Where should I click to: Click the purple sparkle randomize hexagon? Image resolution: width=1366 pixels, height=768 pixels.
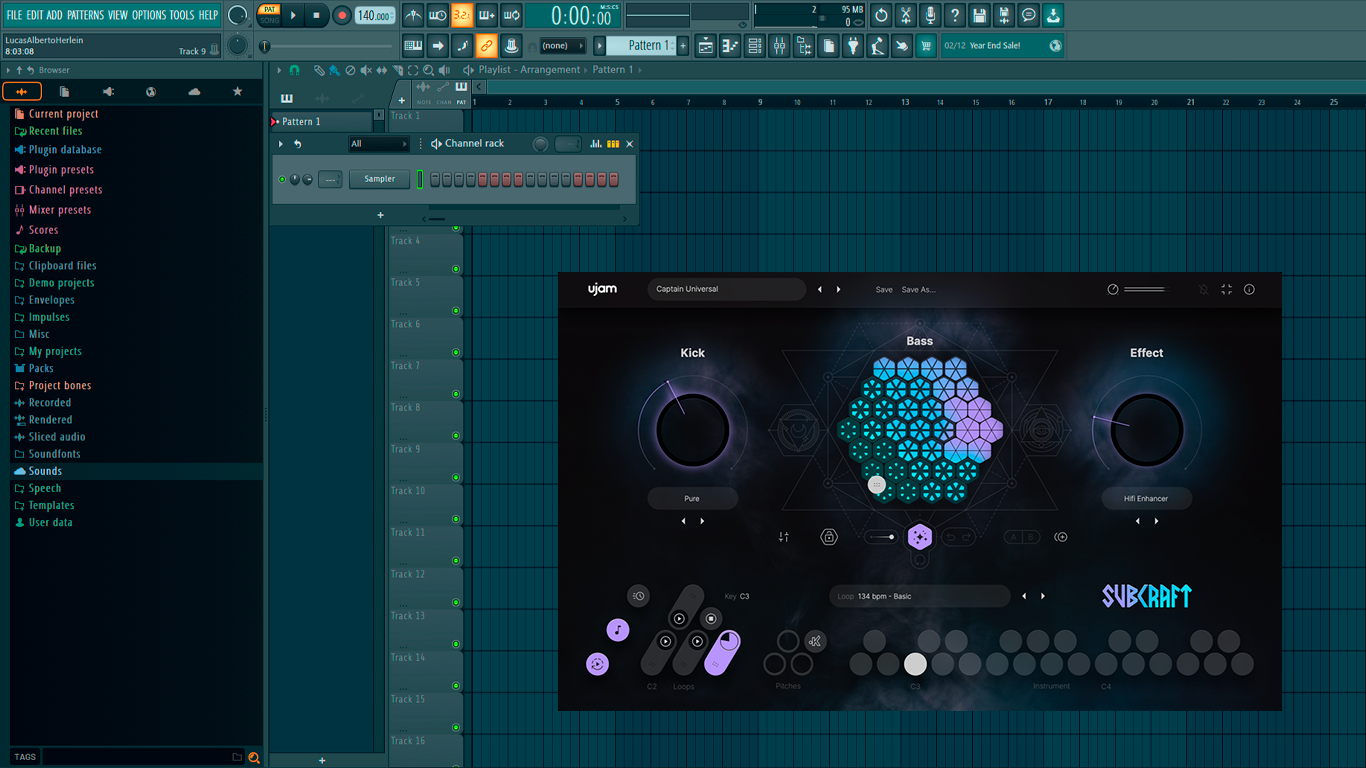coord(920,537)
